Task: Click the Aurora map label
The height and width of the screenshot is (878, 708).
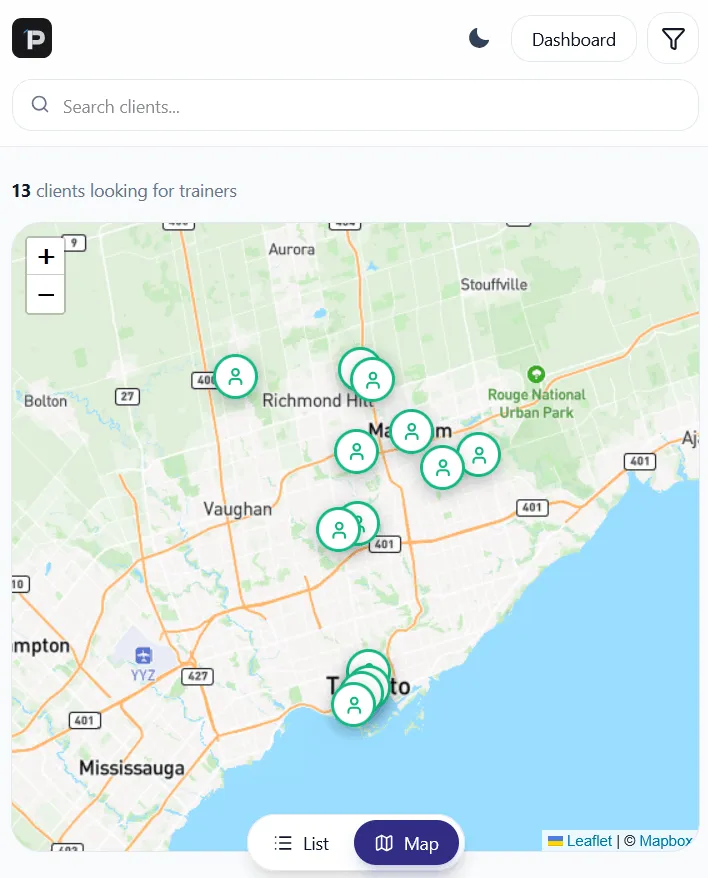Action: click(x=291, y=249)
